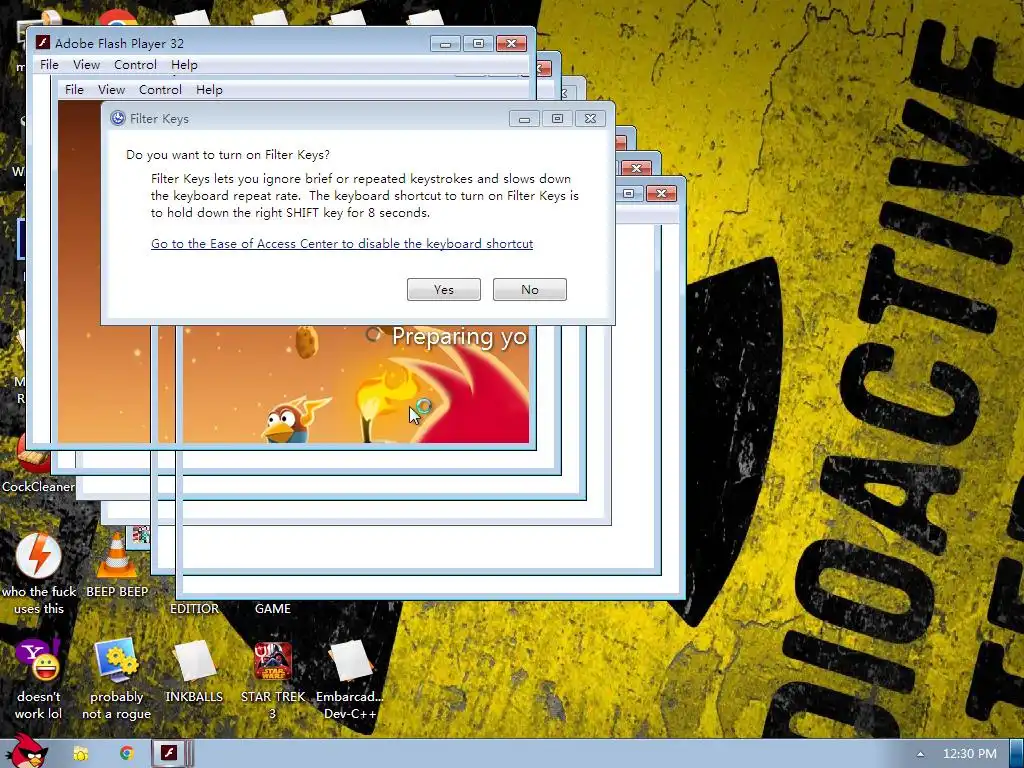The image size is (1024, 768).
Task: Select the BEEP BEEP VLC cone icon
Action: pos(117,566)
